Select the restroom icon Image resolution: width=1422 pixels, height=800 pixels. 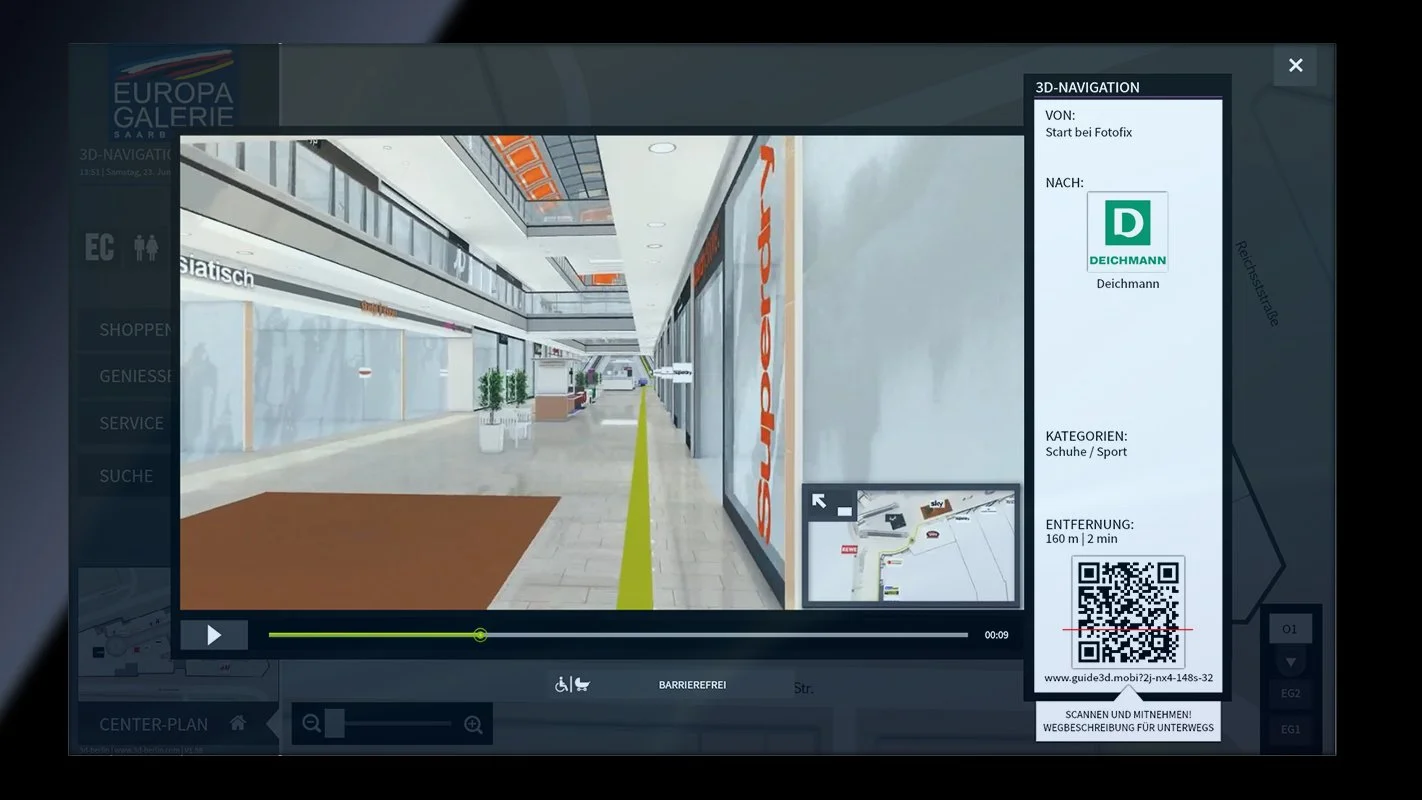pyautogui.click(x=146, y=248)
